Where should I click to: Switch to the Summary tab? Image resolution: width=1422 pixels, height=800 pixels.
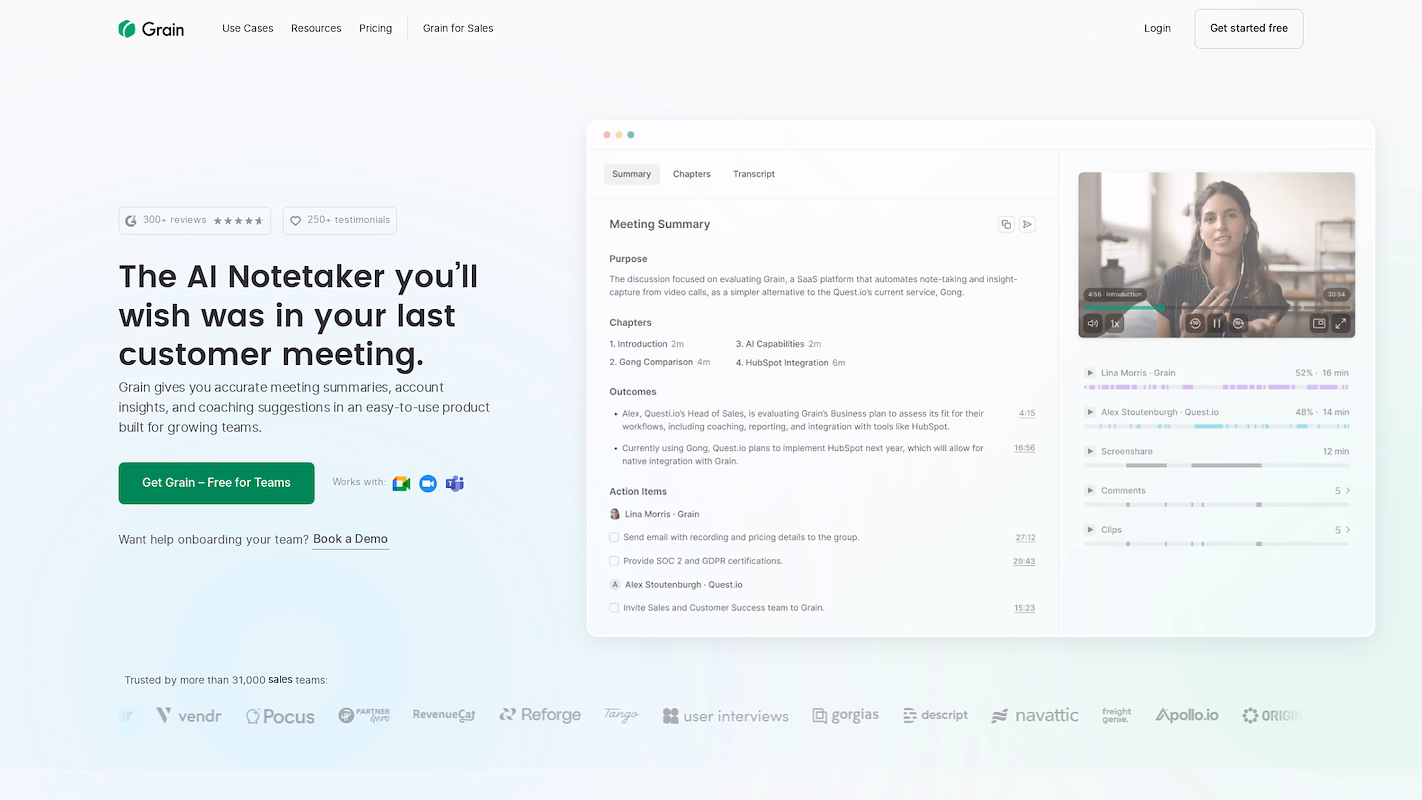tap(631, 174)
